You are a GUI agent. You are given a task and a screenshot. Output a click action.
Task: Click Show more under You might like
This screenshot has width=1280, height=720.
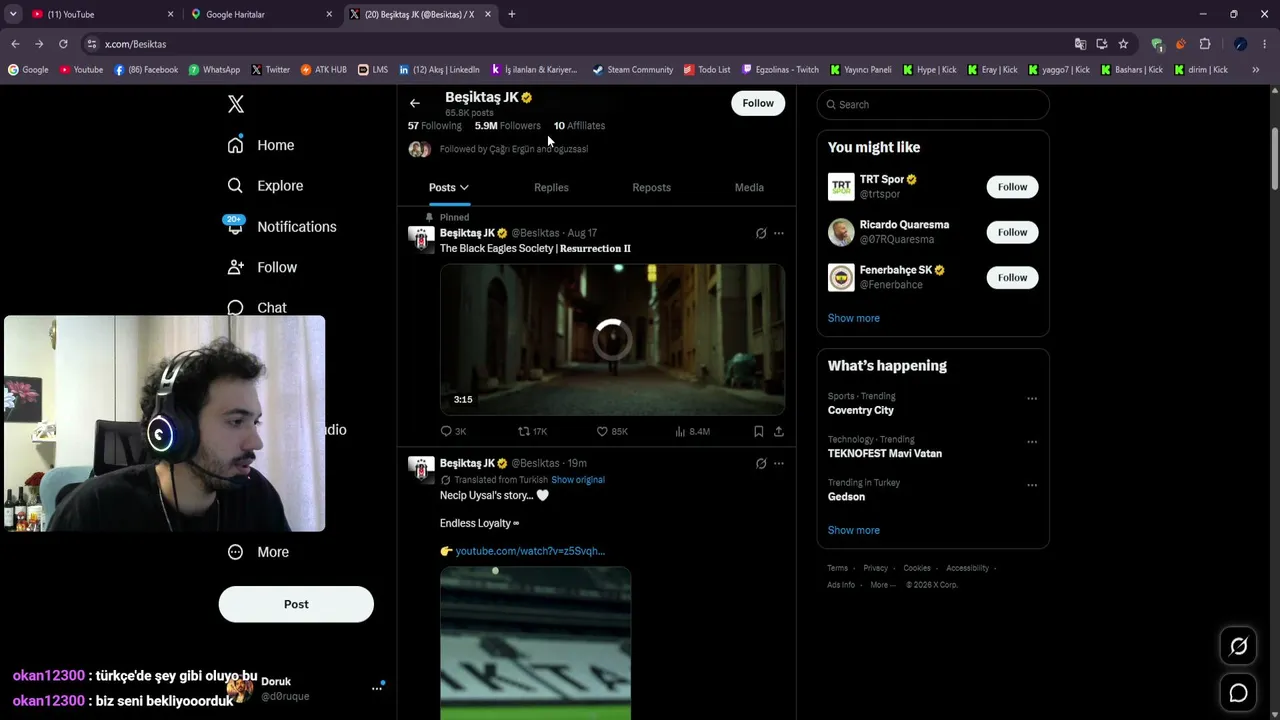pos(854,318)
